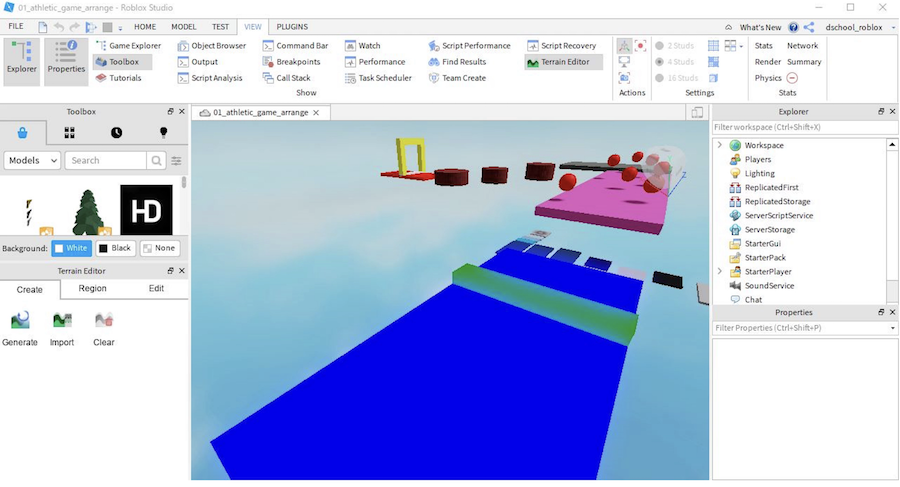Switch to the MODEL ribbon tab

[x=184, y=27]
